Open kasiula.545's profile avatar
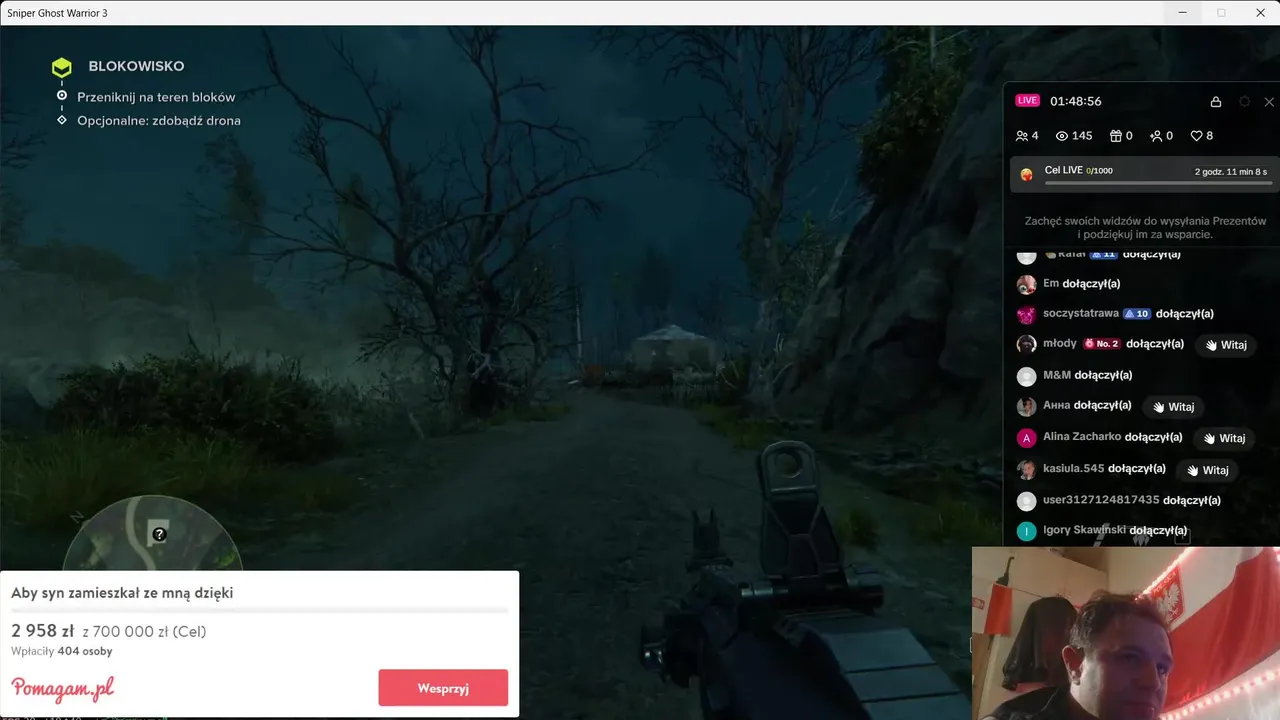 [1026, 470]
